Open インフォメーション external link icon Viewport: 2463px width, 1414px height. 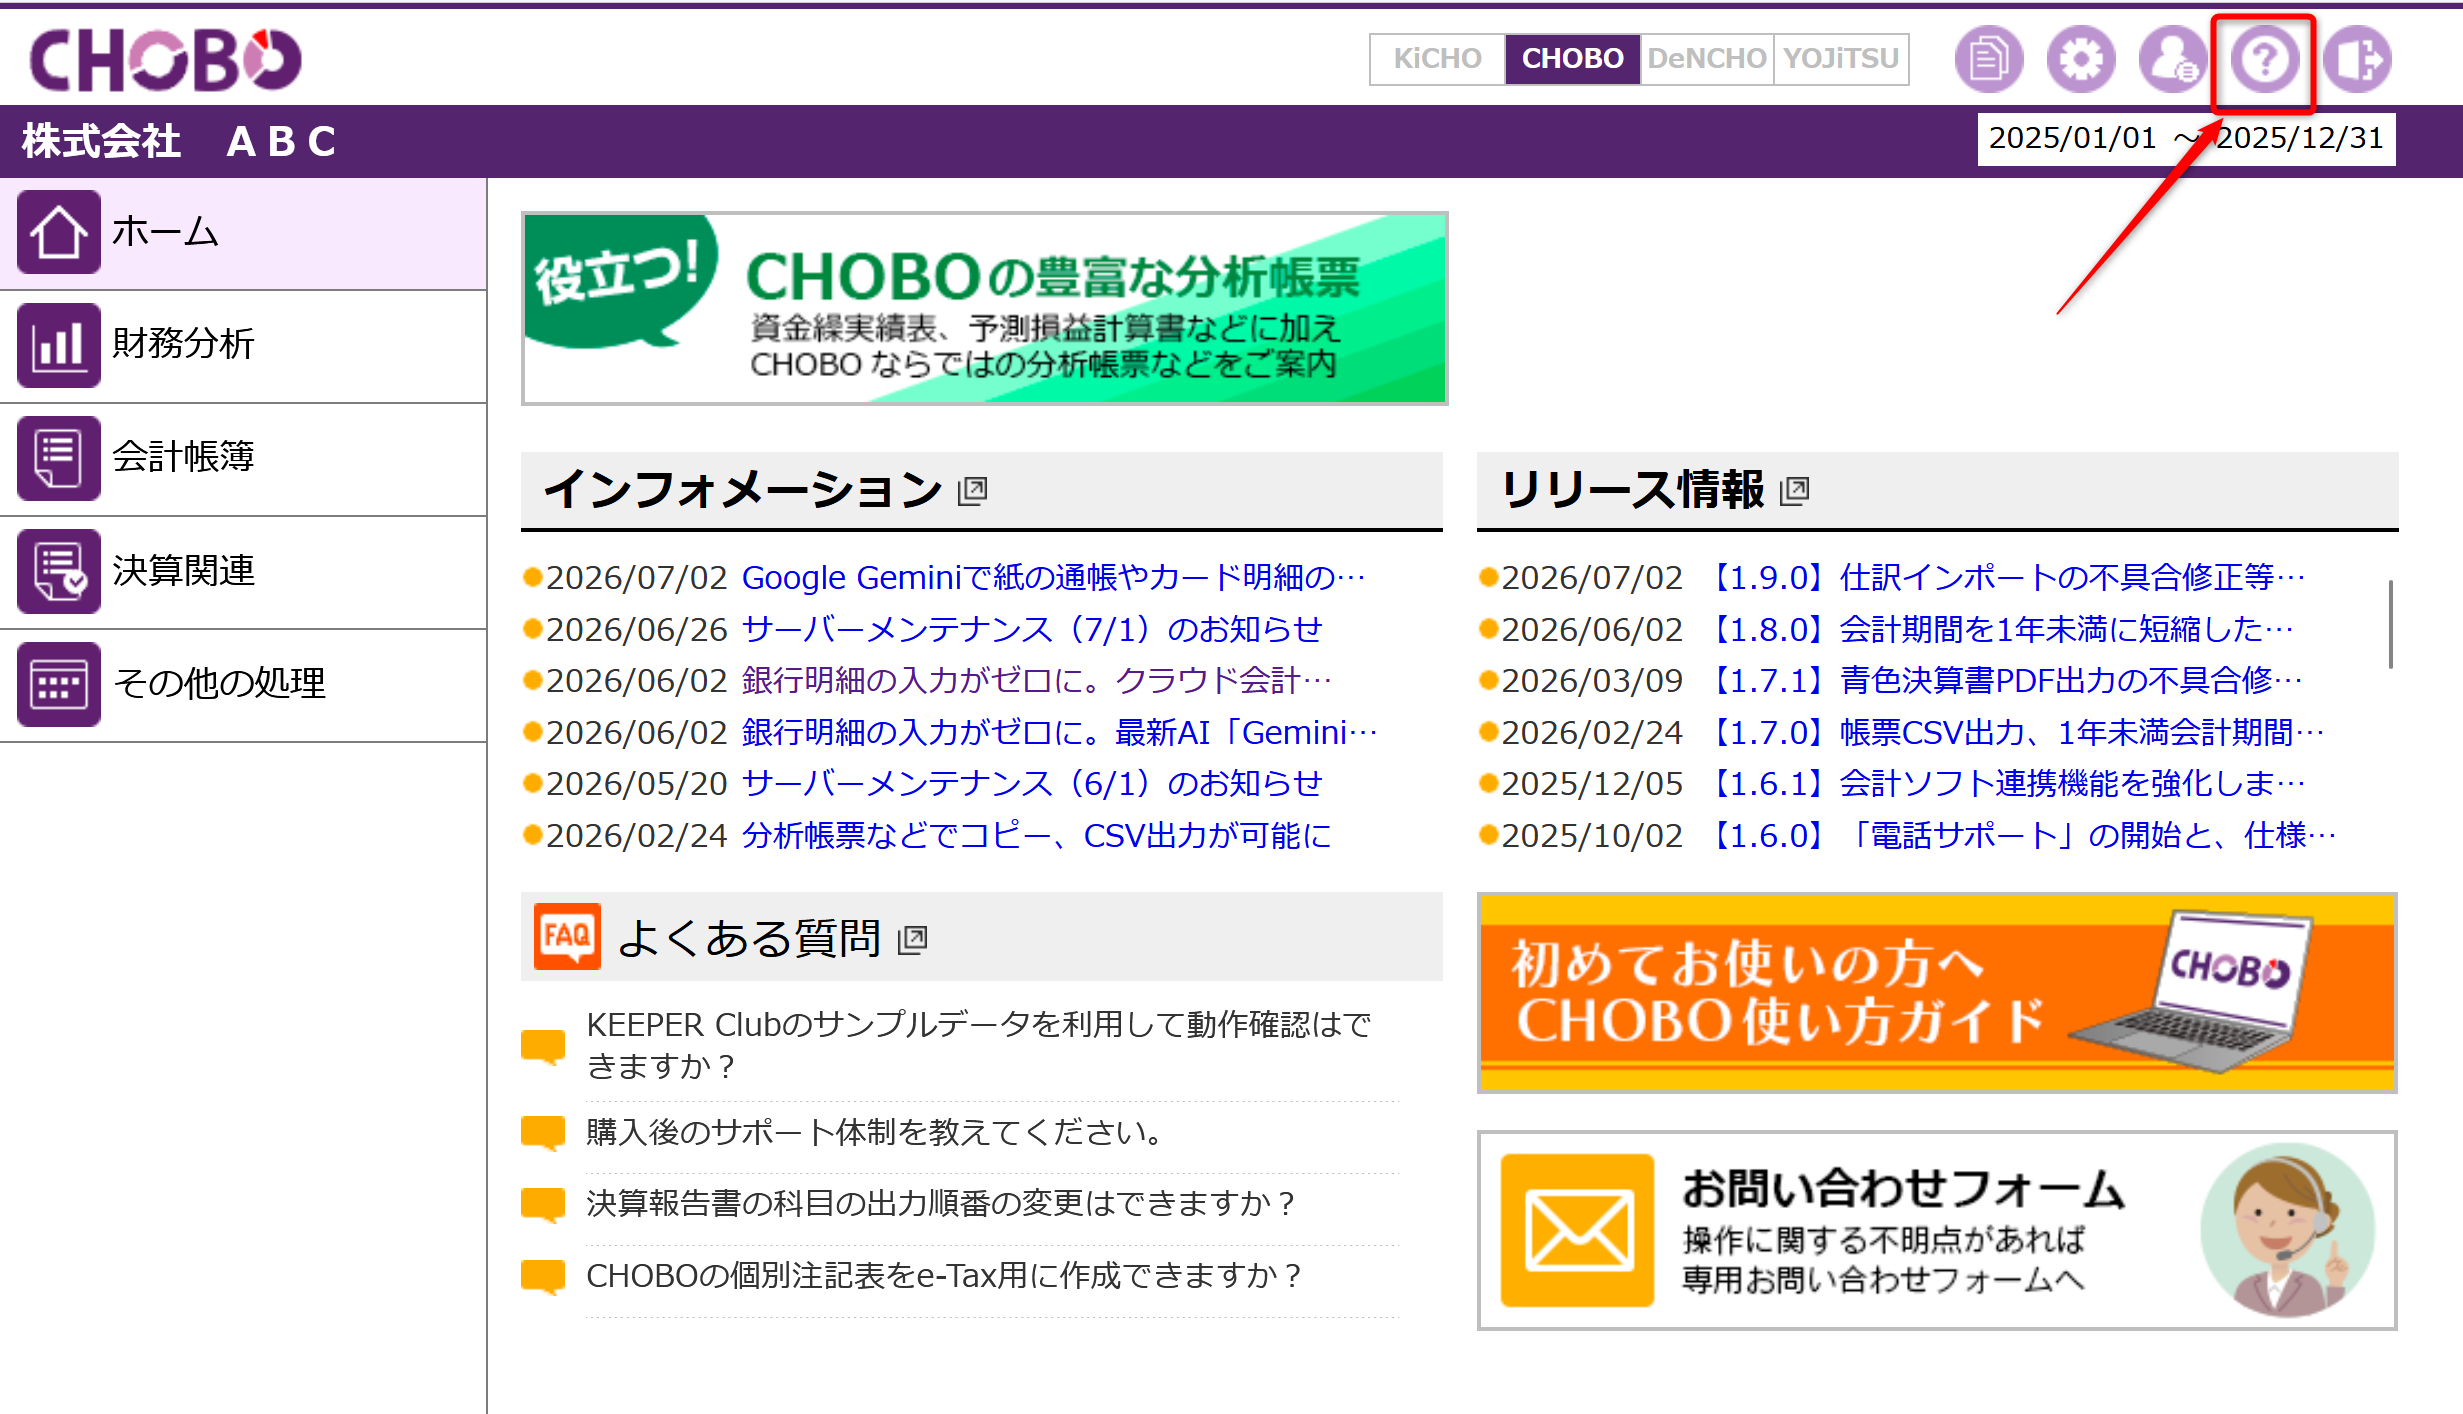pyautogui.click(x=972, y=490)
